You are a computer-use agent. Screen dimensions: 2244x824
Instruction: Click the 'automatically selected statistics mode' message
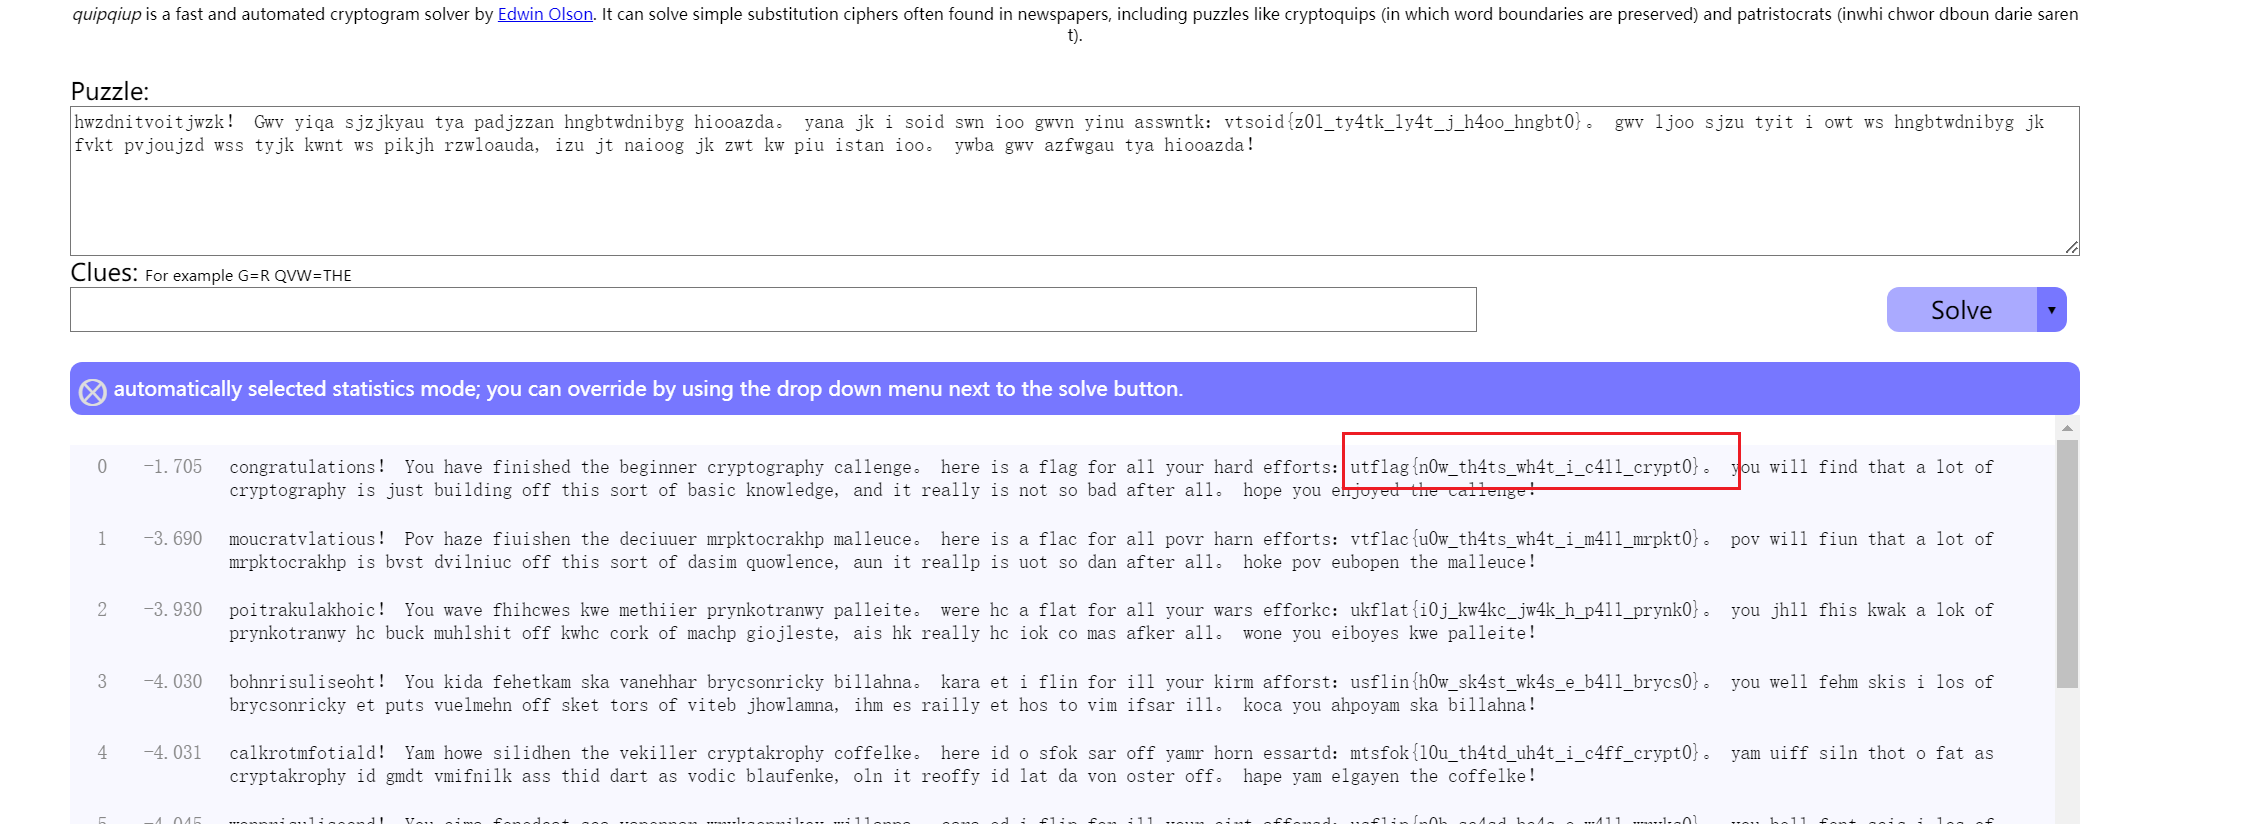point(648,389)
